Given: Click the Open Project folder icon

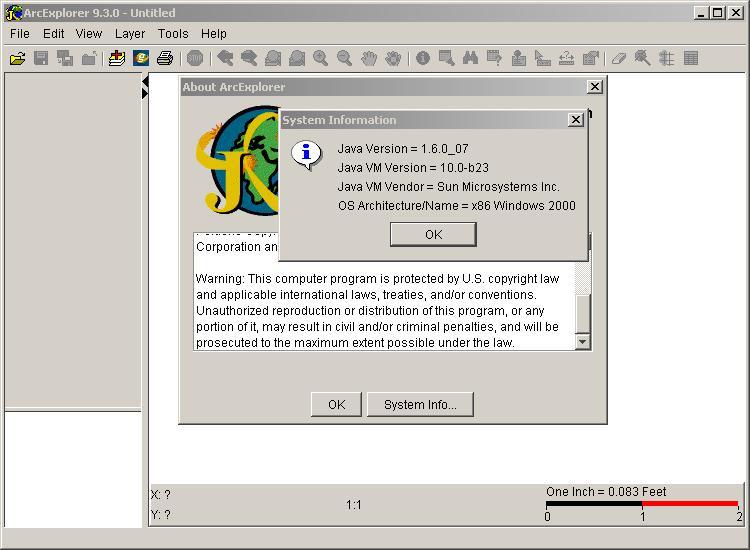Looking at the screenshot, I should coord(18,59).
